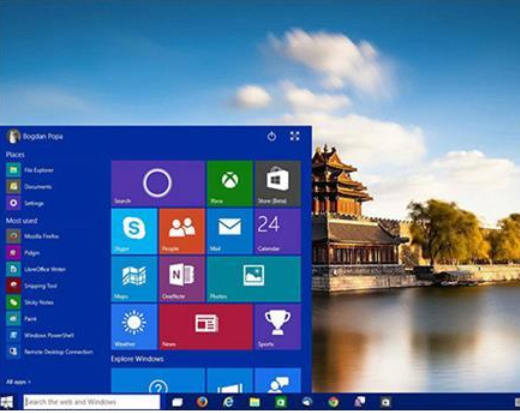
Task: Open the Mail tile
Action: click(x=230, y=231)
